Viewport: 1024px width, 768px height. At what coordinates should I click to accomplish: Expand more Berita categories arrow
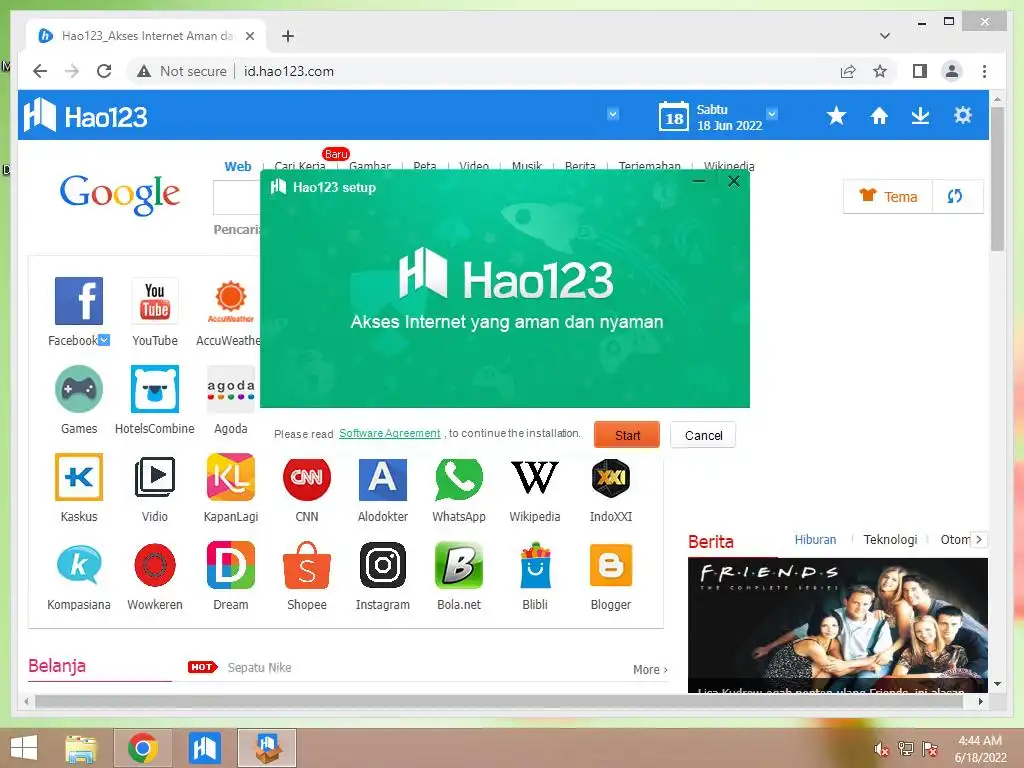978,539
